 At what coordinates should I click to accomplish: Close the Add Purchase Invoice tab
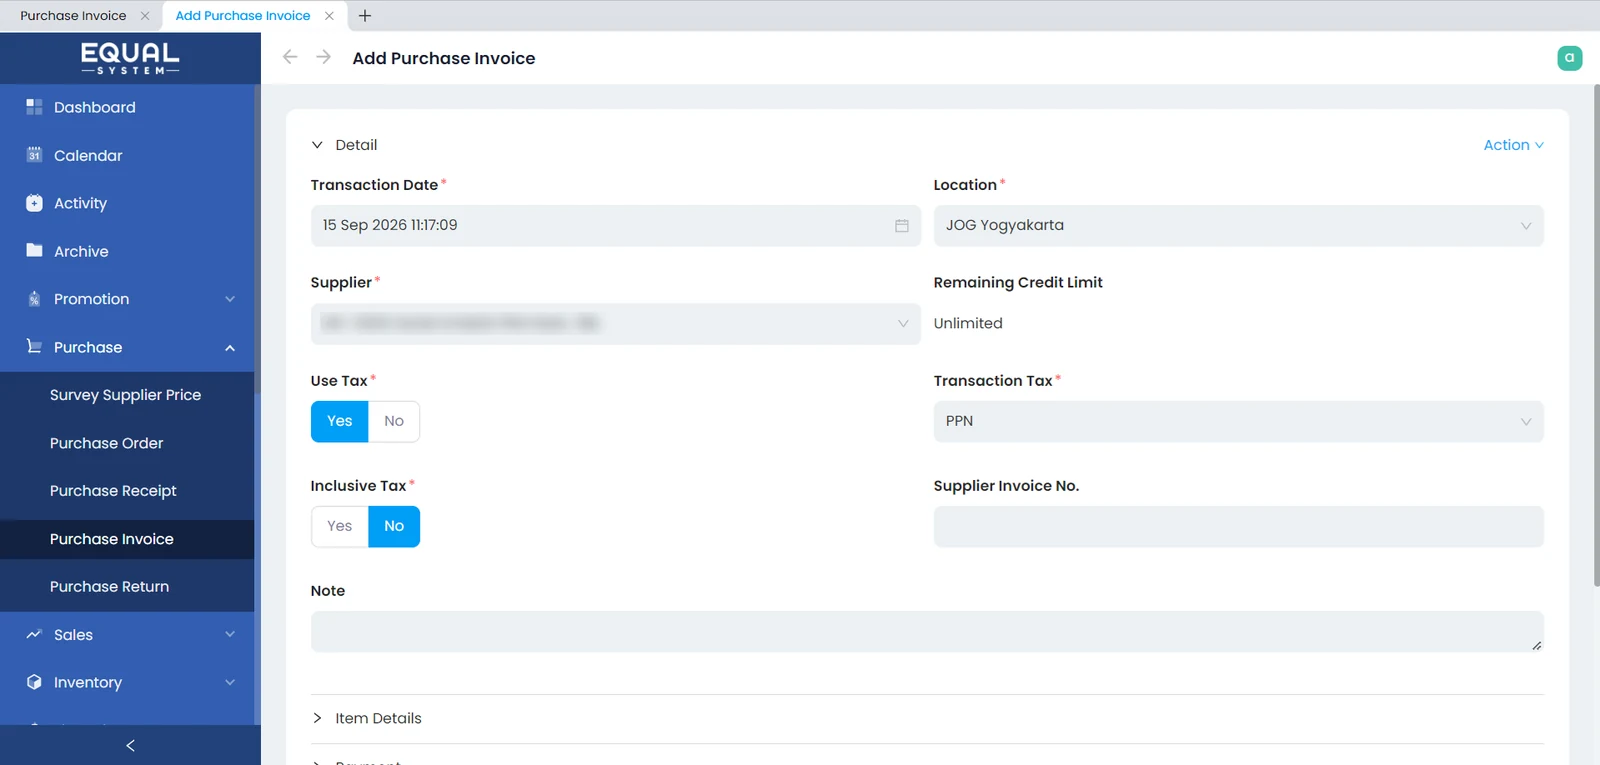(329, 16)
